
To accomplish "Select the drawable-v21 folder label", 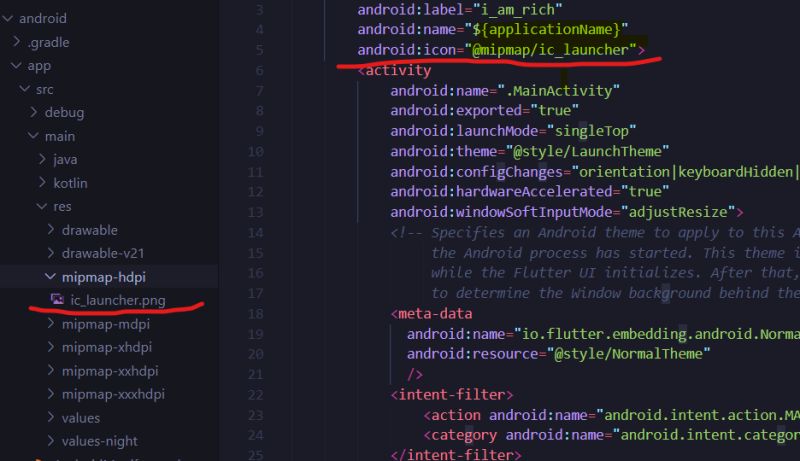I will [103, 253].
